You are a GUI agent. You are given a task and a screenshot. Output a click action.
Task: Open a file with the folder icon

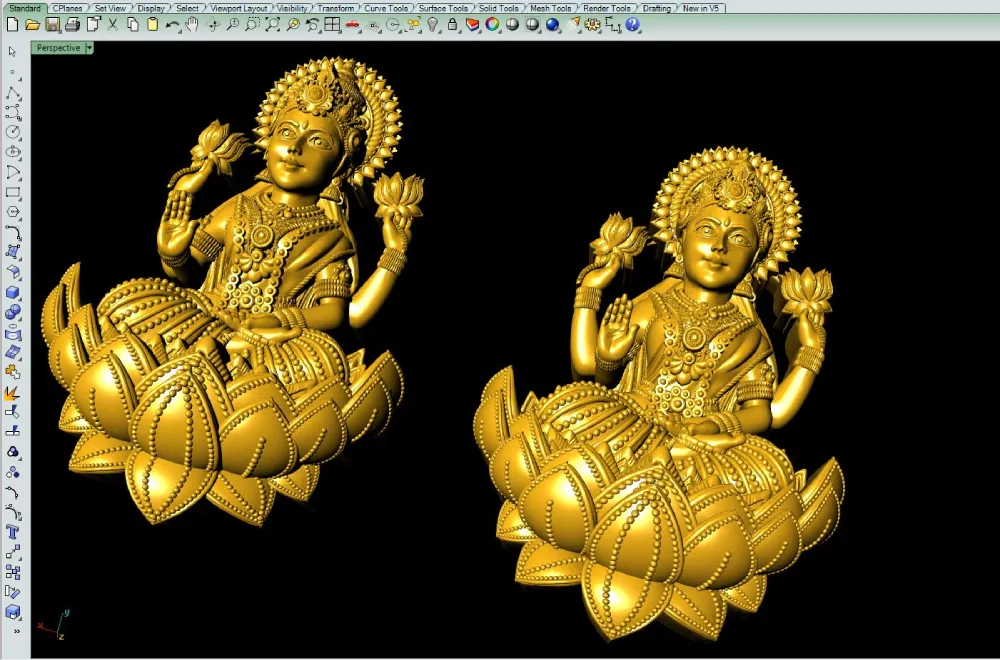pyautogui.click(x=33, y=25)
